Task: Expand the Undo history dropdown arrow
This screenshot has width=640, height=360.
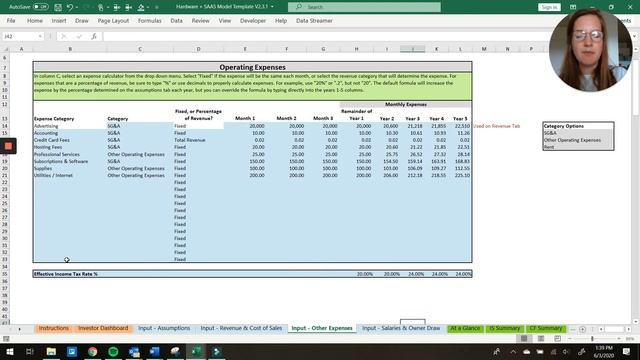Action: [x=77, y=7]
